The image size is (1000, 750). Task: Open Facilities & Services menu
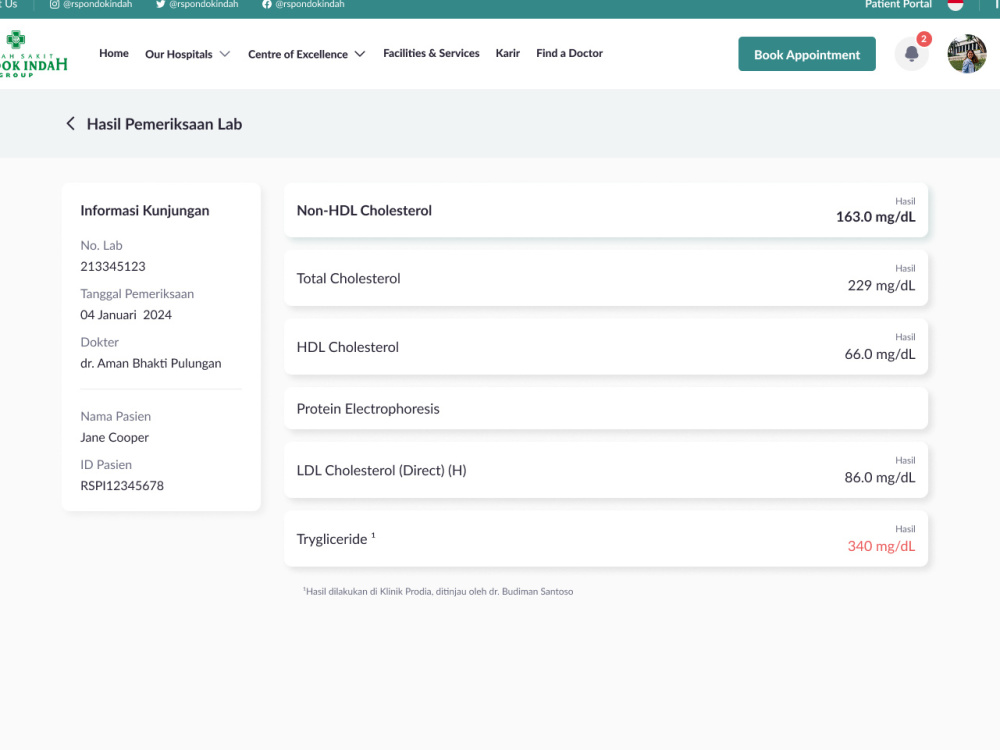(x=431, y=53)
